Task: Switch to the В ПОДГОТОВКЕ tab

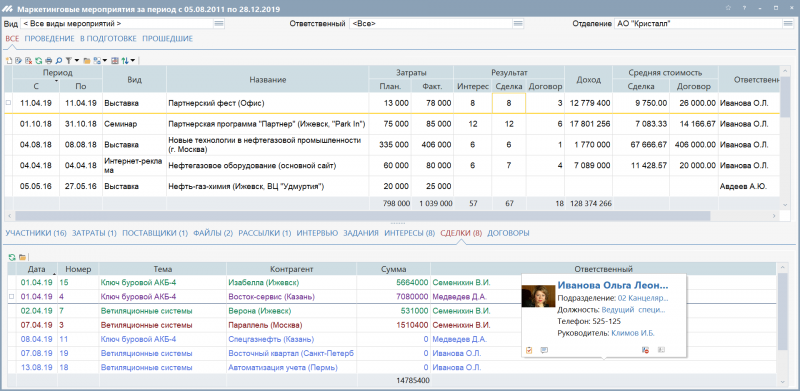Action: [108, 39]
